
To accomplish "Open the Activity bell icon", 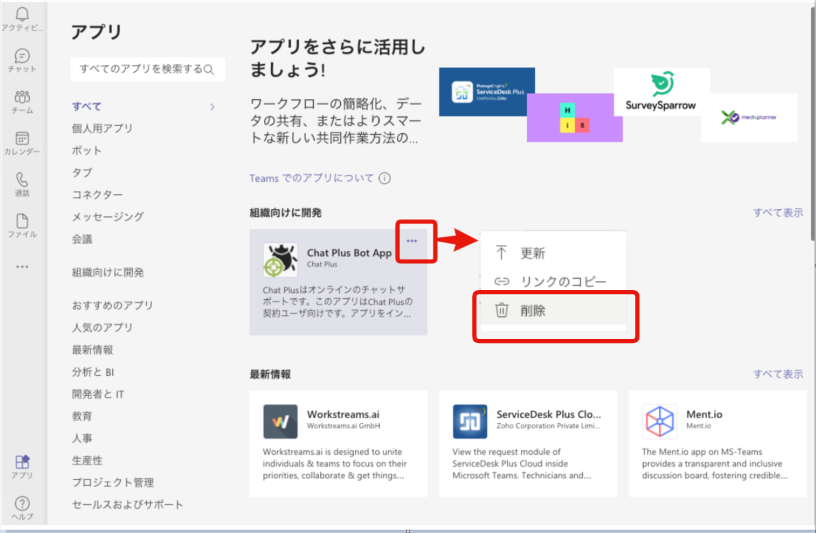I will [x=22, y=15].
